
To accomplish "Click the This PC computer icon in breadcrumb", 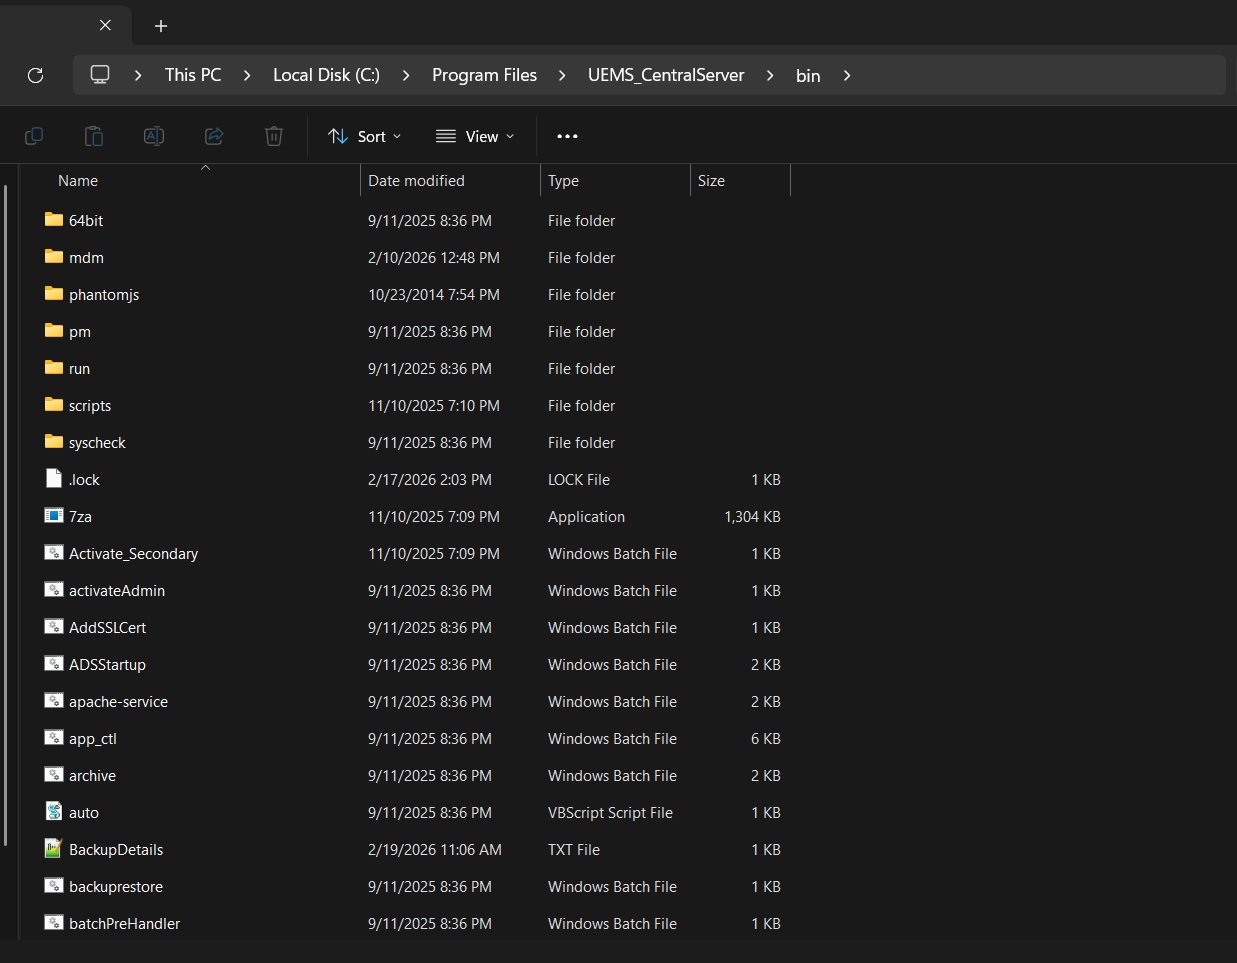I will tap(99, 74).
